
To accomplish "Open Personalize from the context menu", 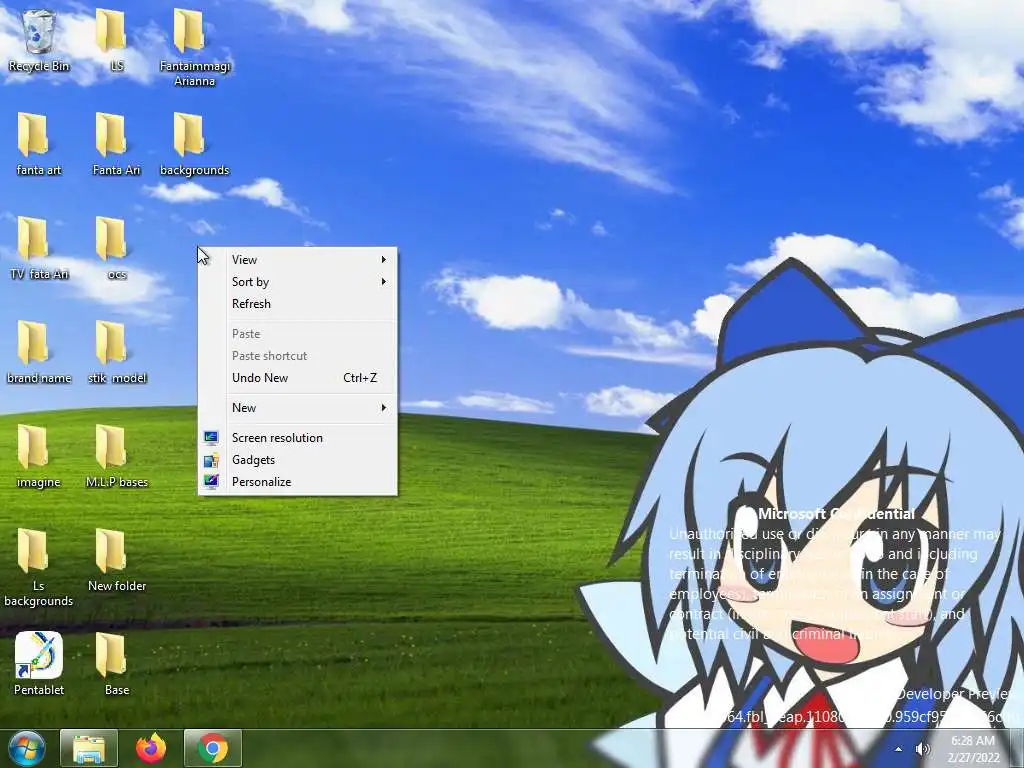I will click(x=298, y=482).
